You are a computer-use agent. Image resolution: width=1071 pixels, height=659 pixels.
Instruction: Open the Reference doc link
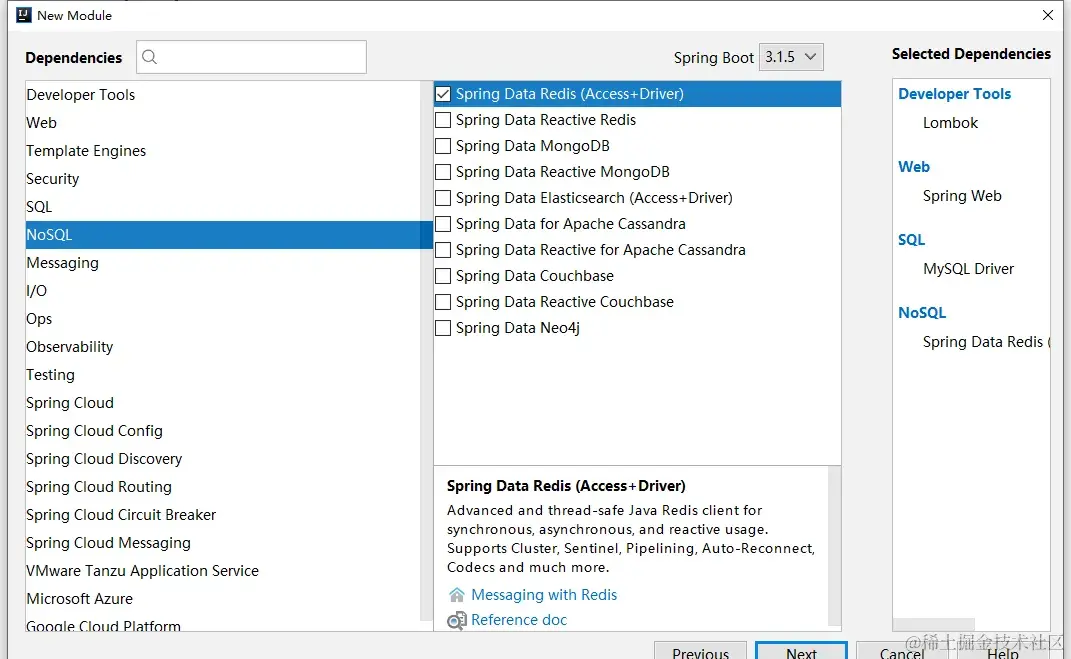click(519, 620)
